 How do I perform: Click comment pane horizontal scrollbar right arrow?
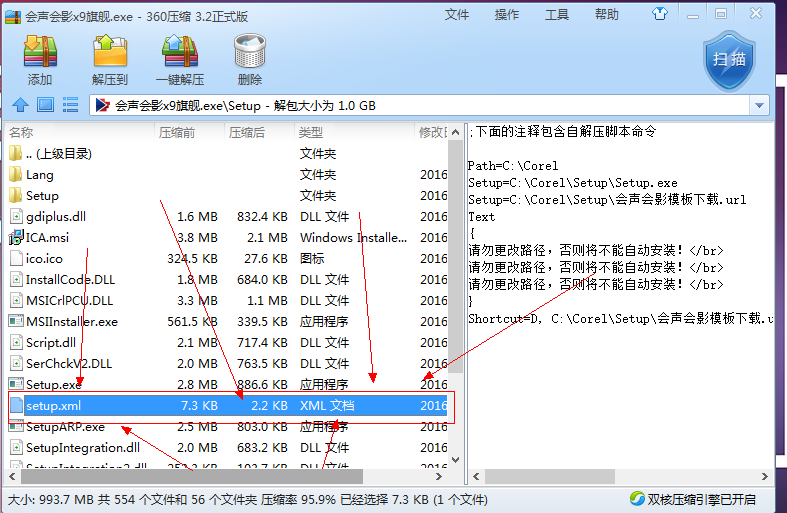coord(765,476)
